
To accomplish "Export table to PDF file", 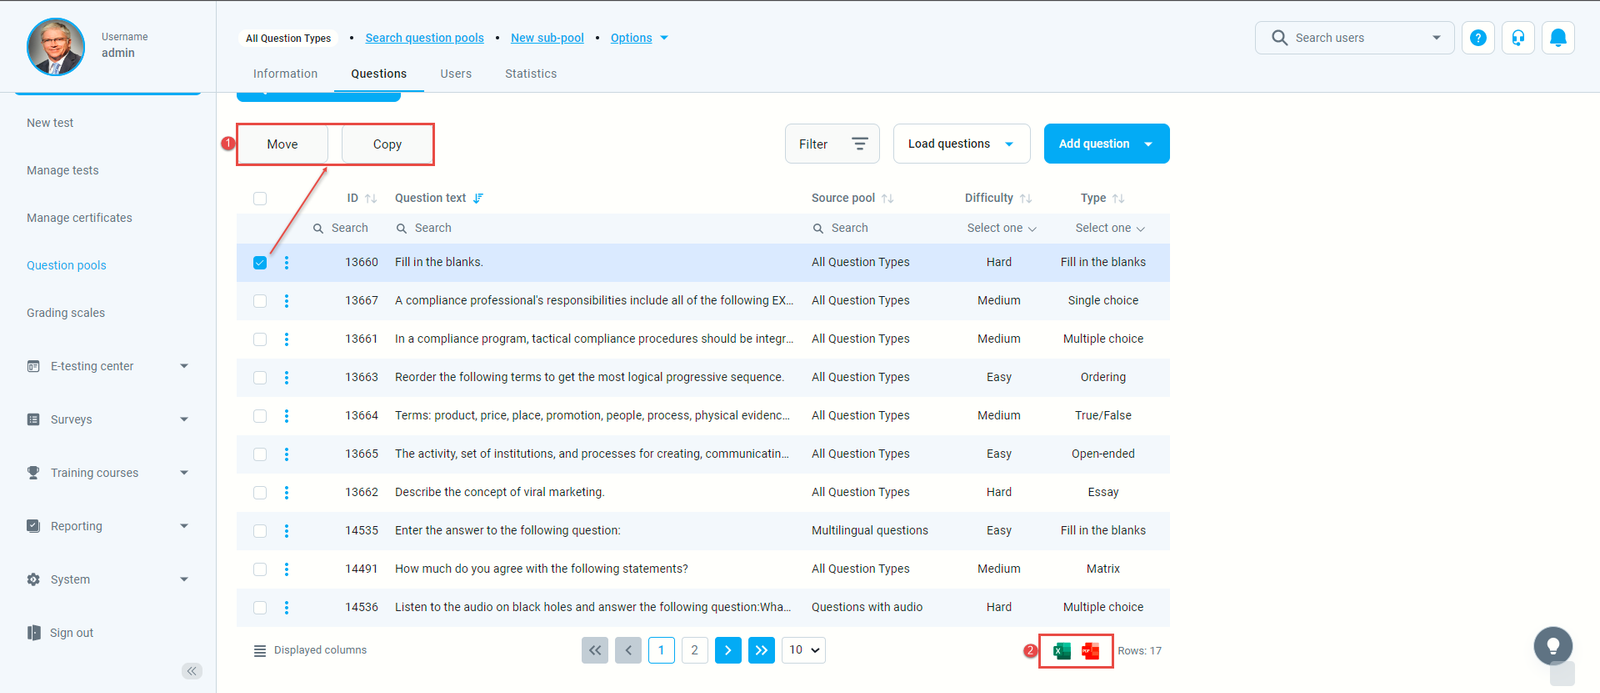I will (x=1090, y=651).
